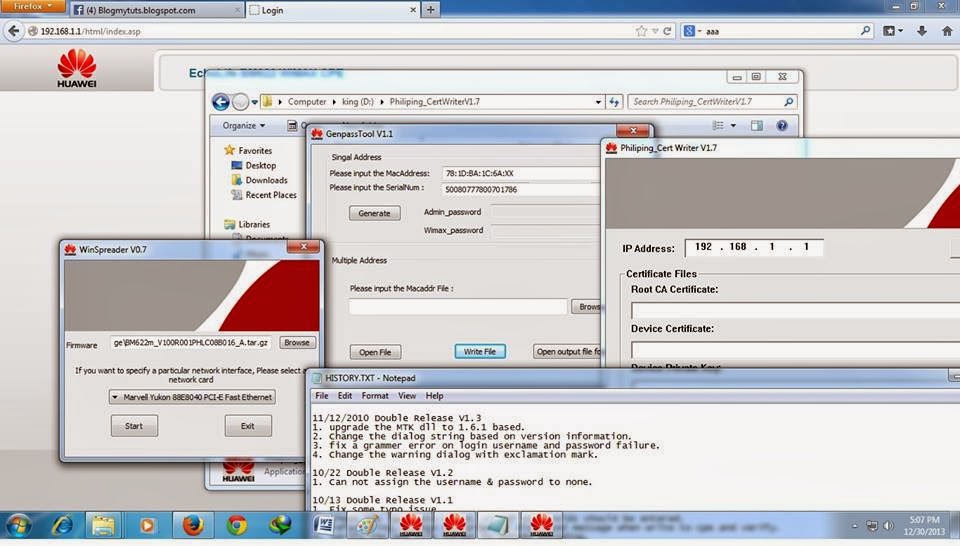Go back in the Firefox browser
960x546 pixels.
pyautogui.click(x=13, y=31)
